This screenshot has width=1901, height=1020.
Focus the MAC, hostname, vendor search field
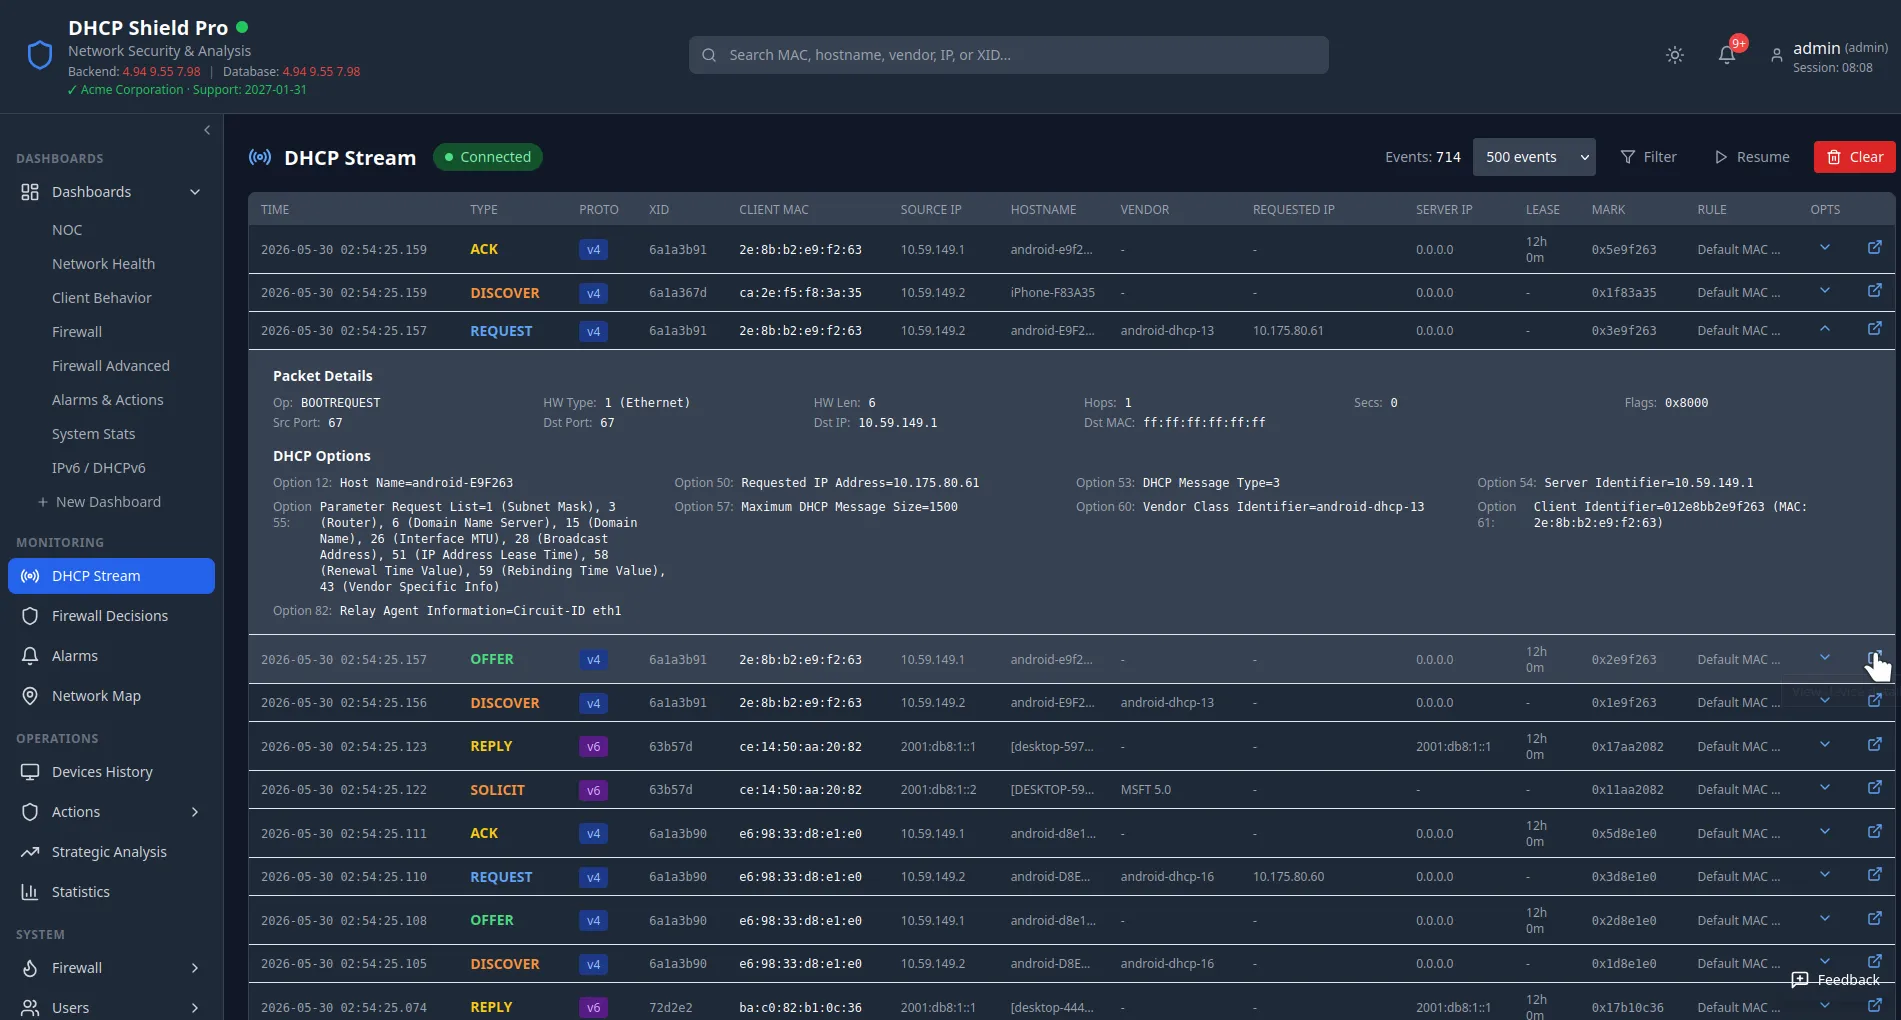pyautogui.click(x=1008, y=55)
